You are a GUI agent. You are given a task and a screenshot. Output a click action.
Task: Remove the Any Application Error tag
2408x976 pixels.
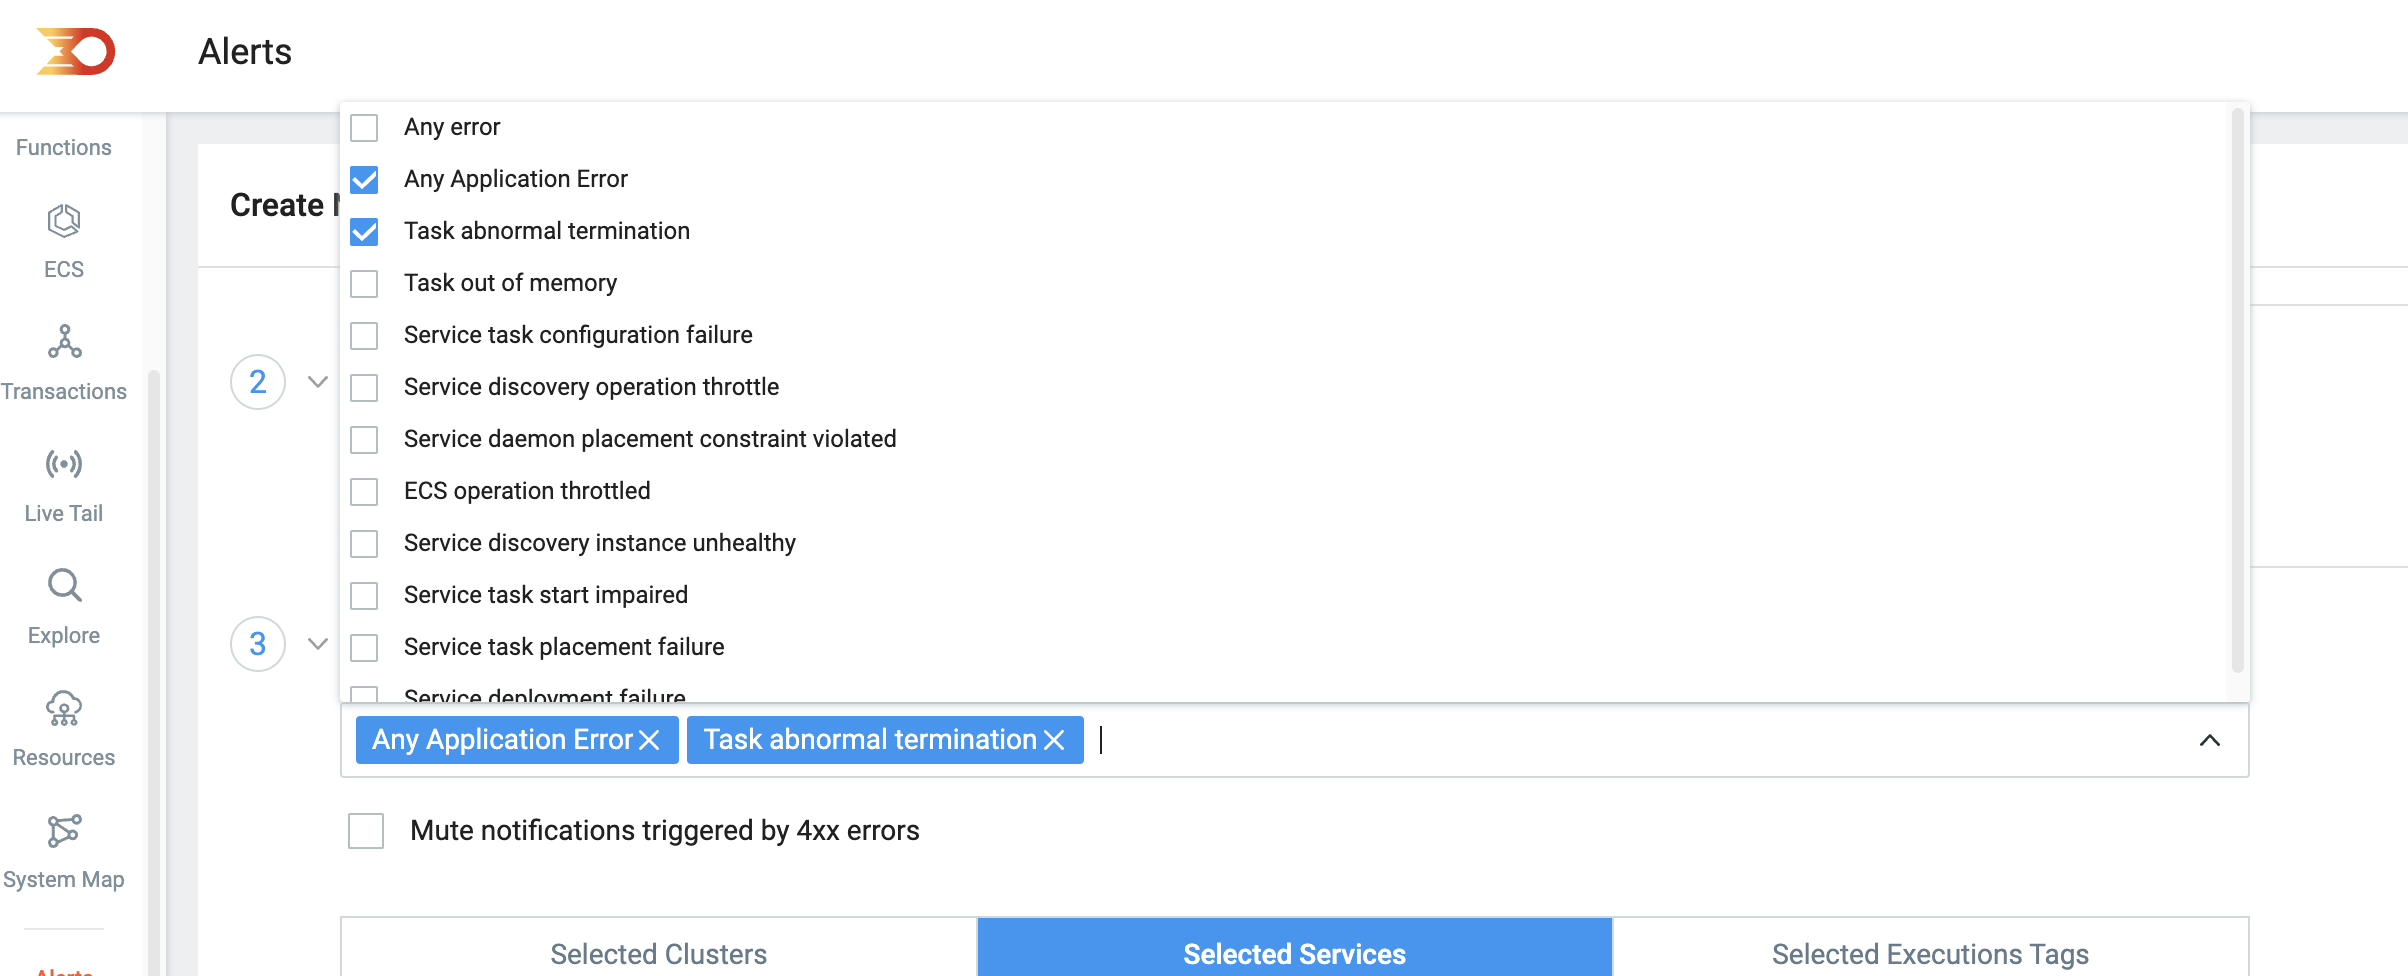(649, 740)
